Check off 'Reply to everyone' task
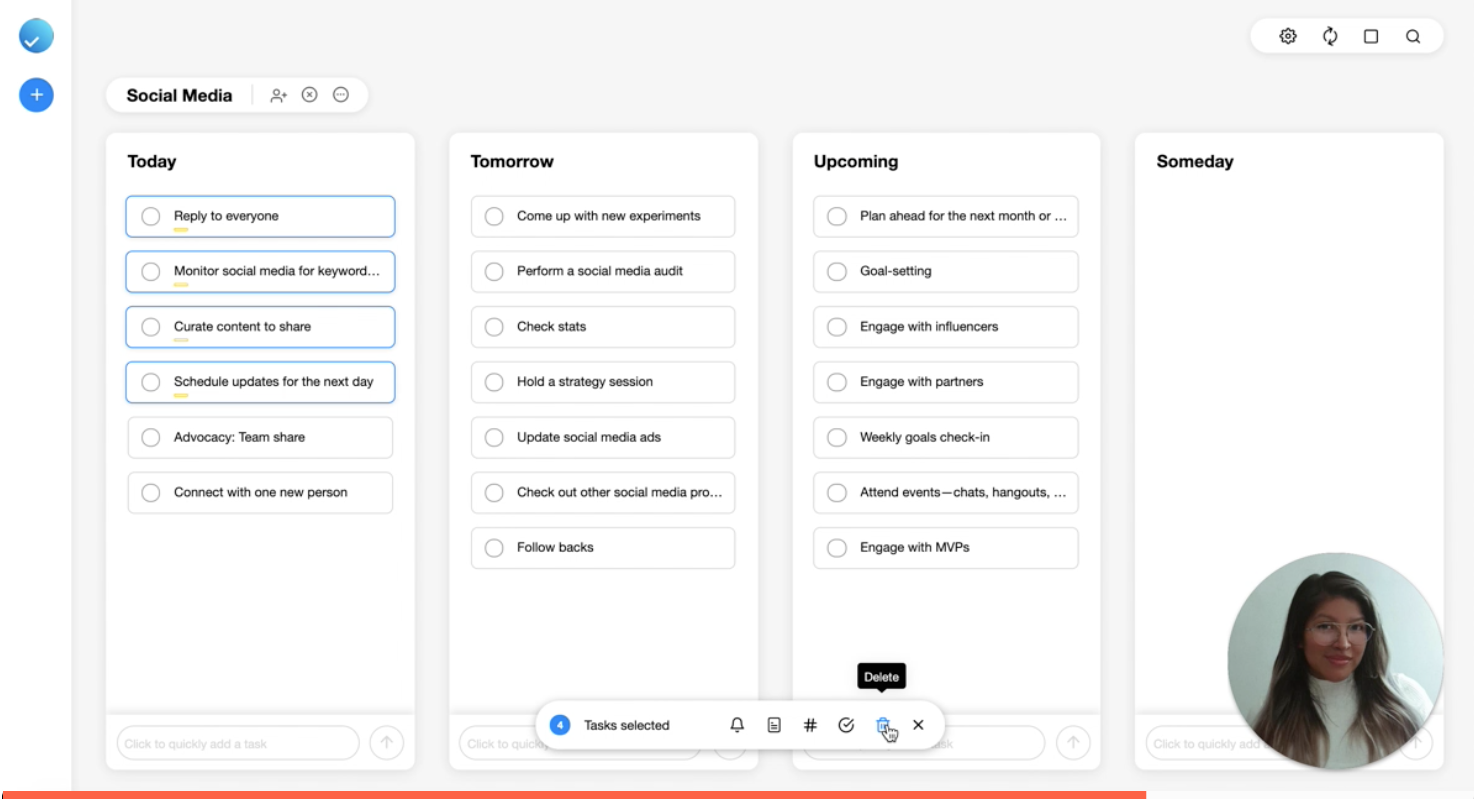This screenshot has height=799, width=1474. 151,216
